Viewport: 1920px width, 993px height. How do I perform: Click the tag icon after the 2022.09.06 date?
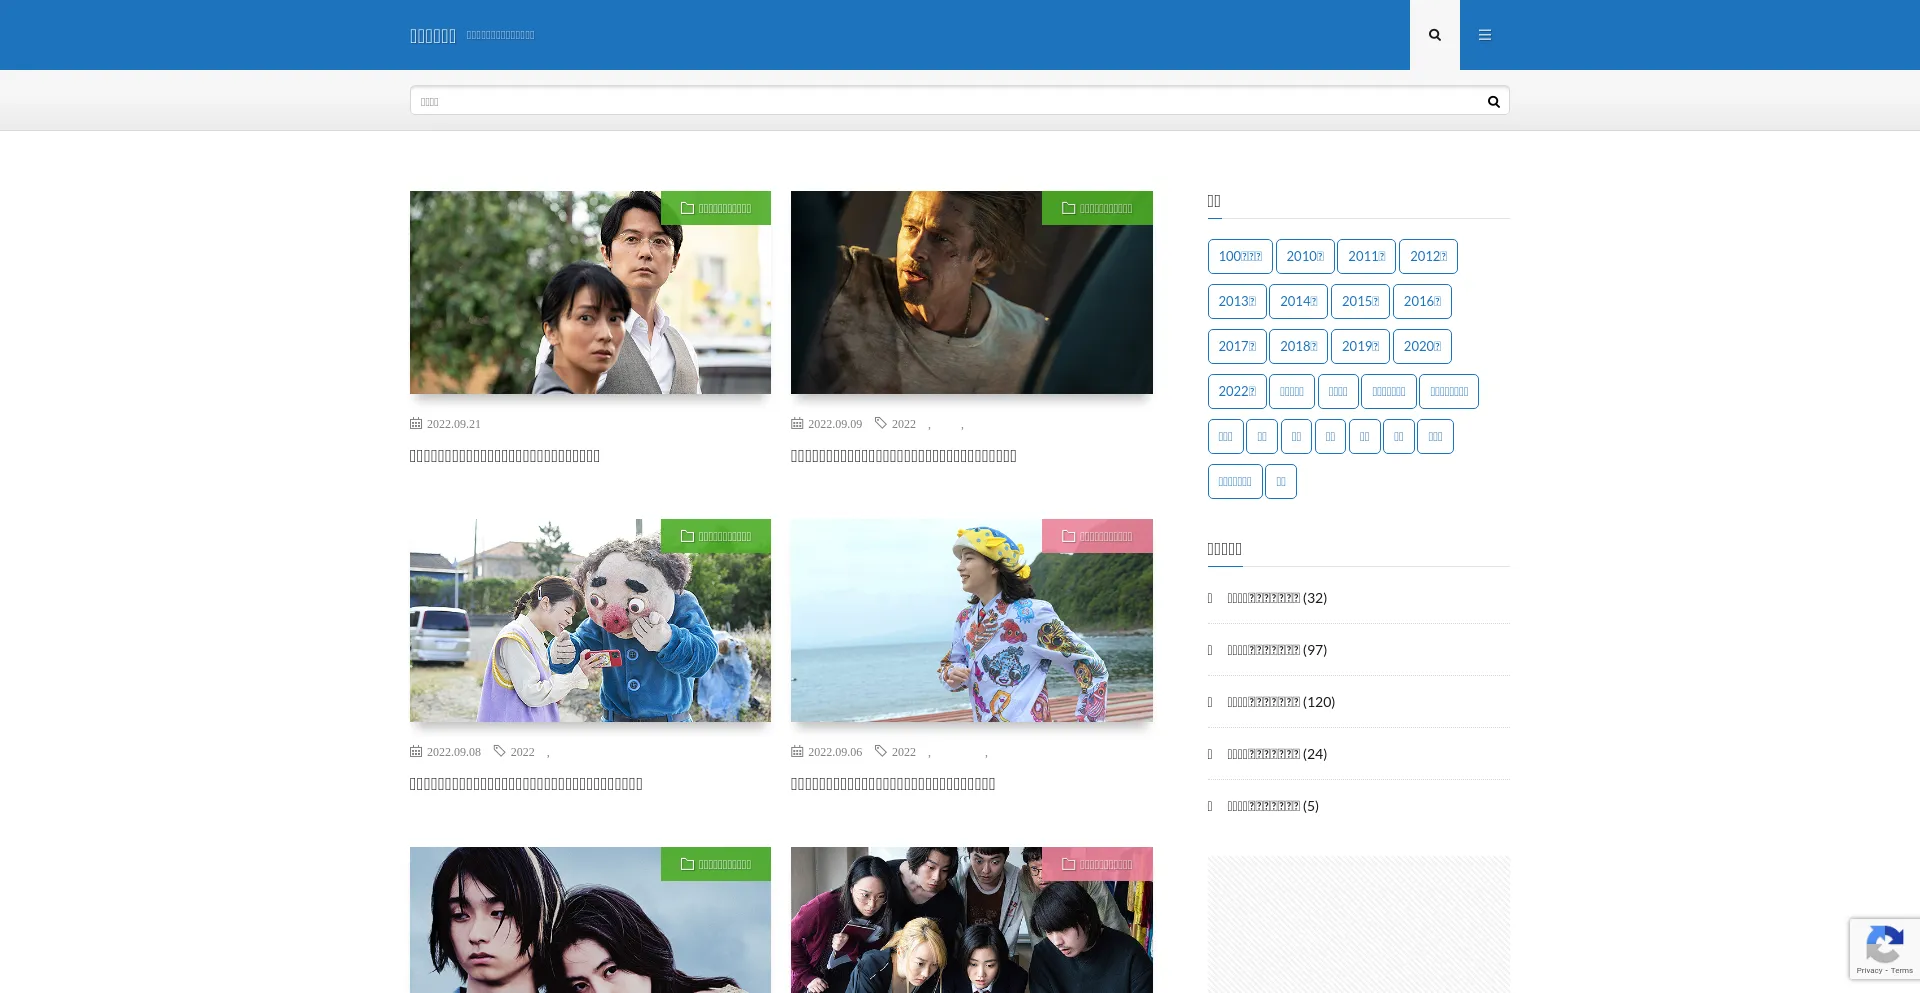click(x=881, y=752)
